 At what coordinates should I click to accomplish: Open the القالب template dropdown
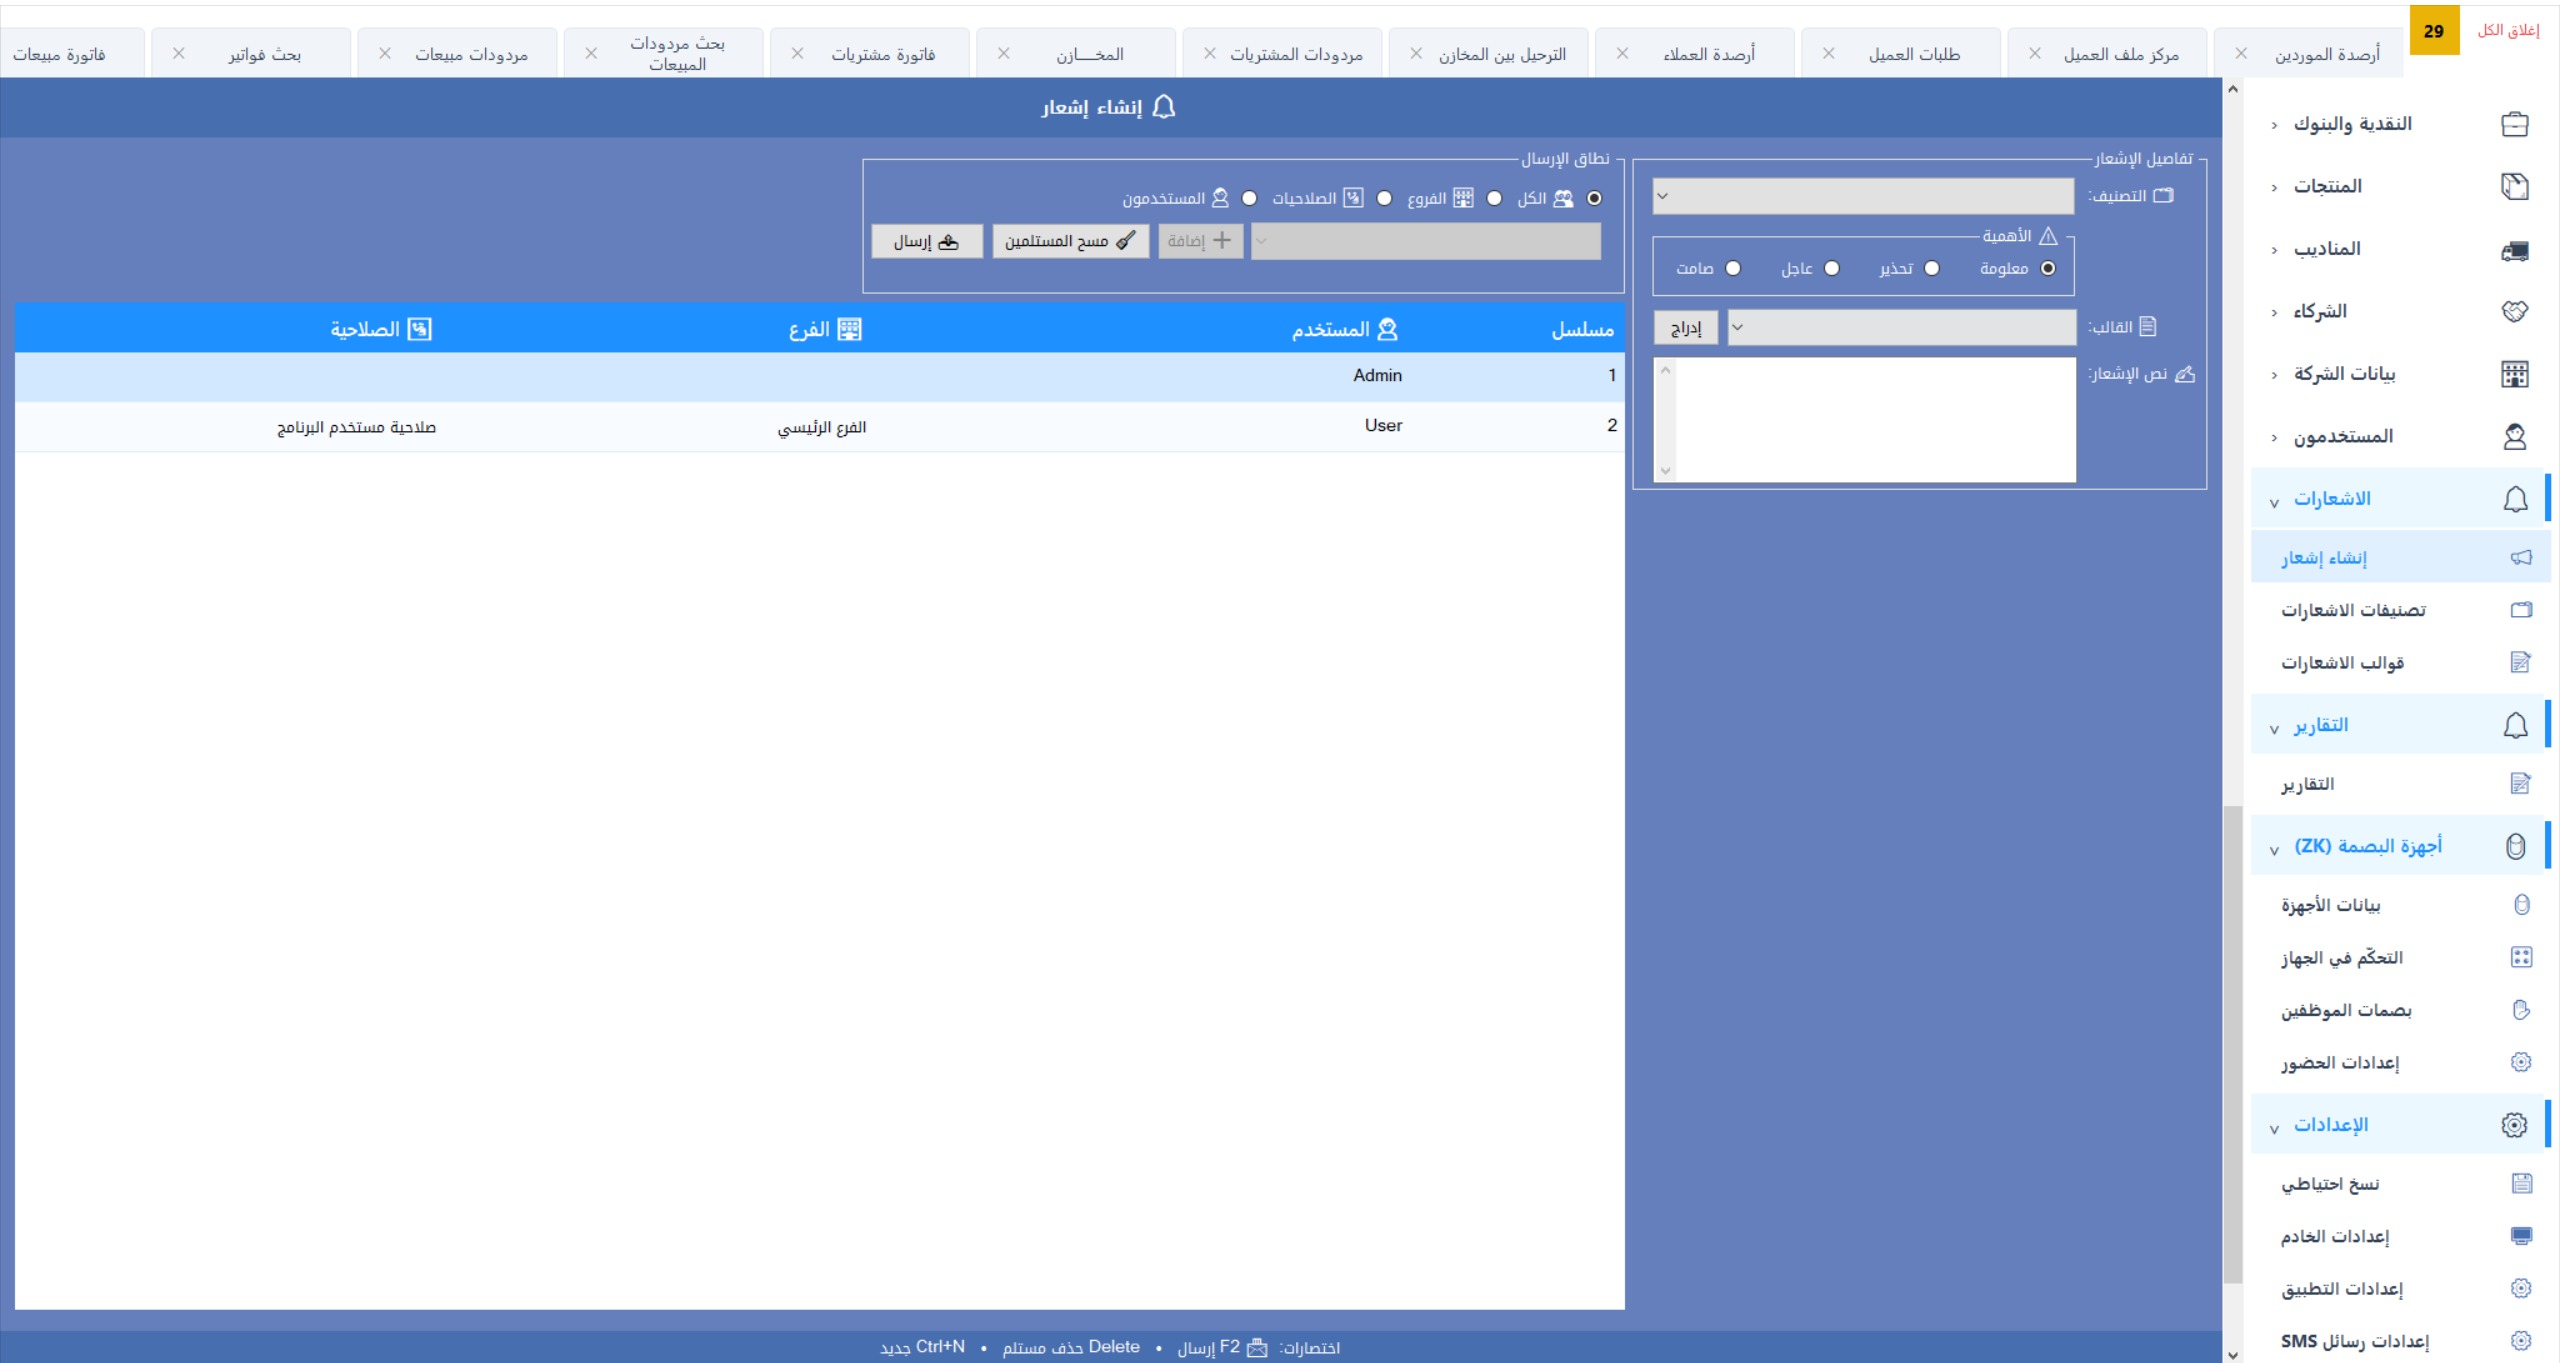tap(1902, 327)
